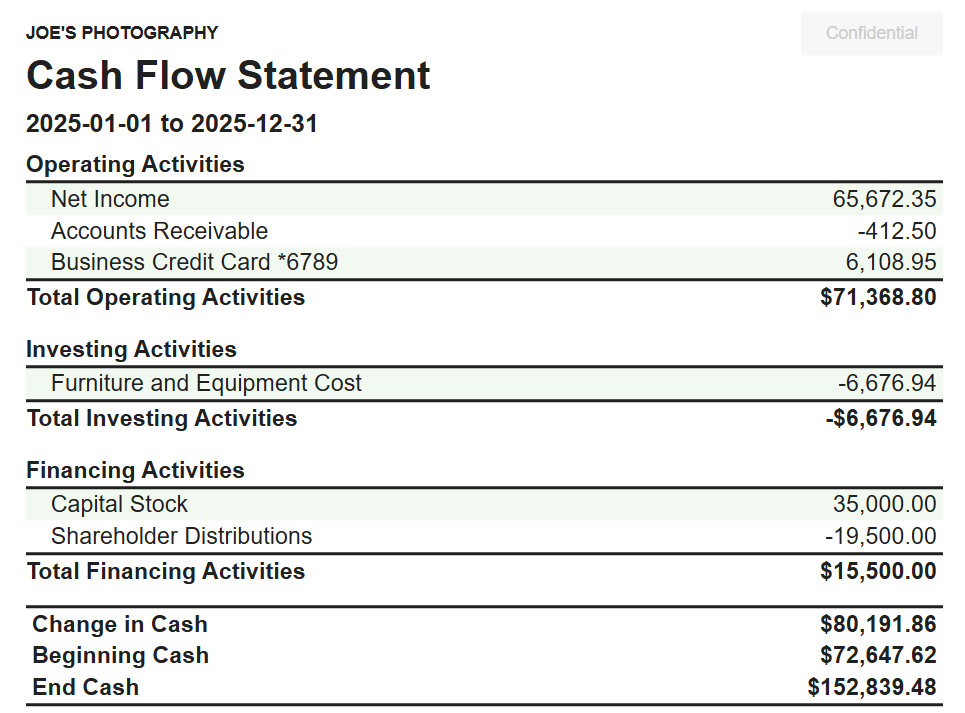Open Shareholder Distributions line item
Screen dimensions: 965x713
pyautogui.click(x=484, y=536)
